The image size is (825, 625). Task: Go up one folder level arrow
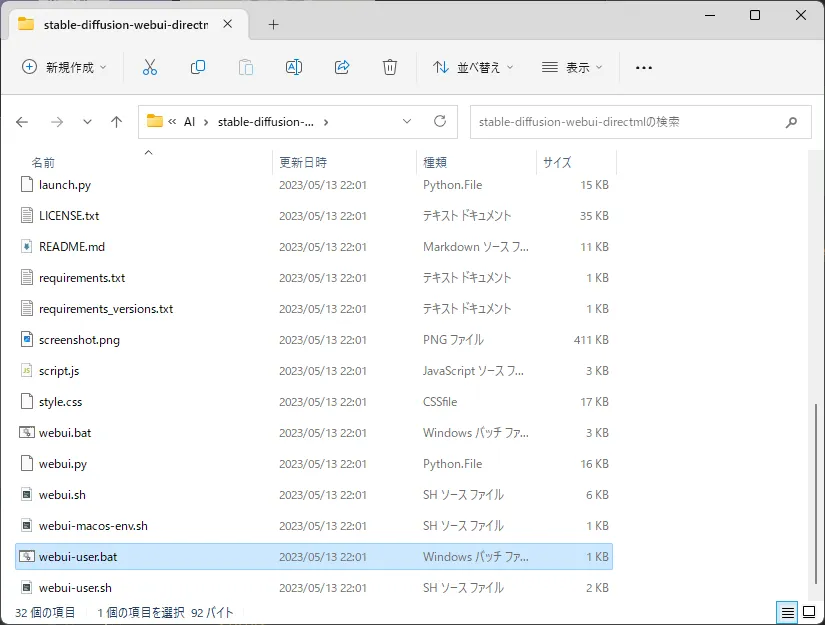116,122
